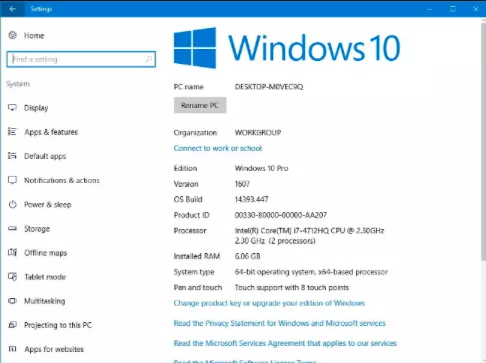Click the Projecting to this PC icon
The image size is (486, 363).
pyautogui.click(x=12, y=325)
